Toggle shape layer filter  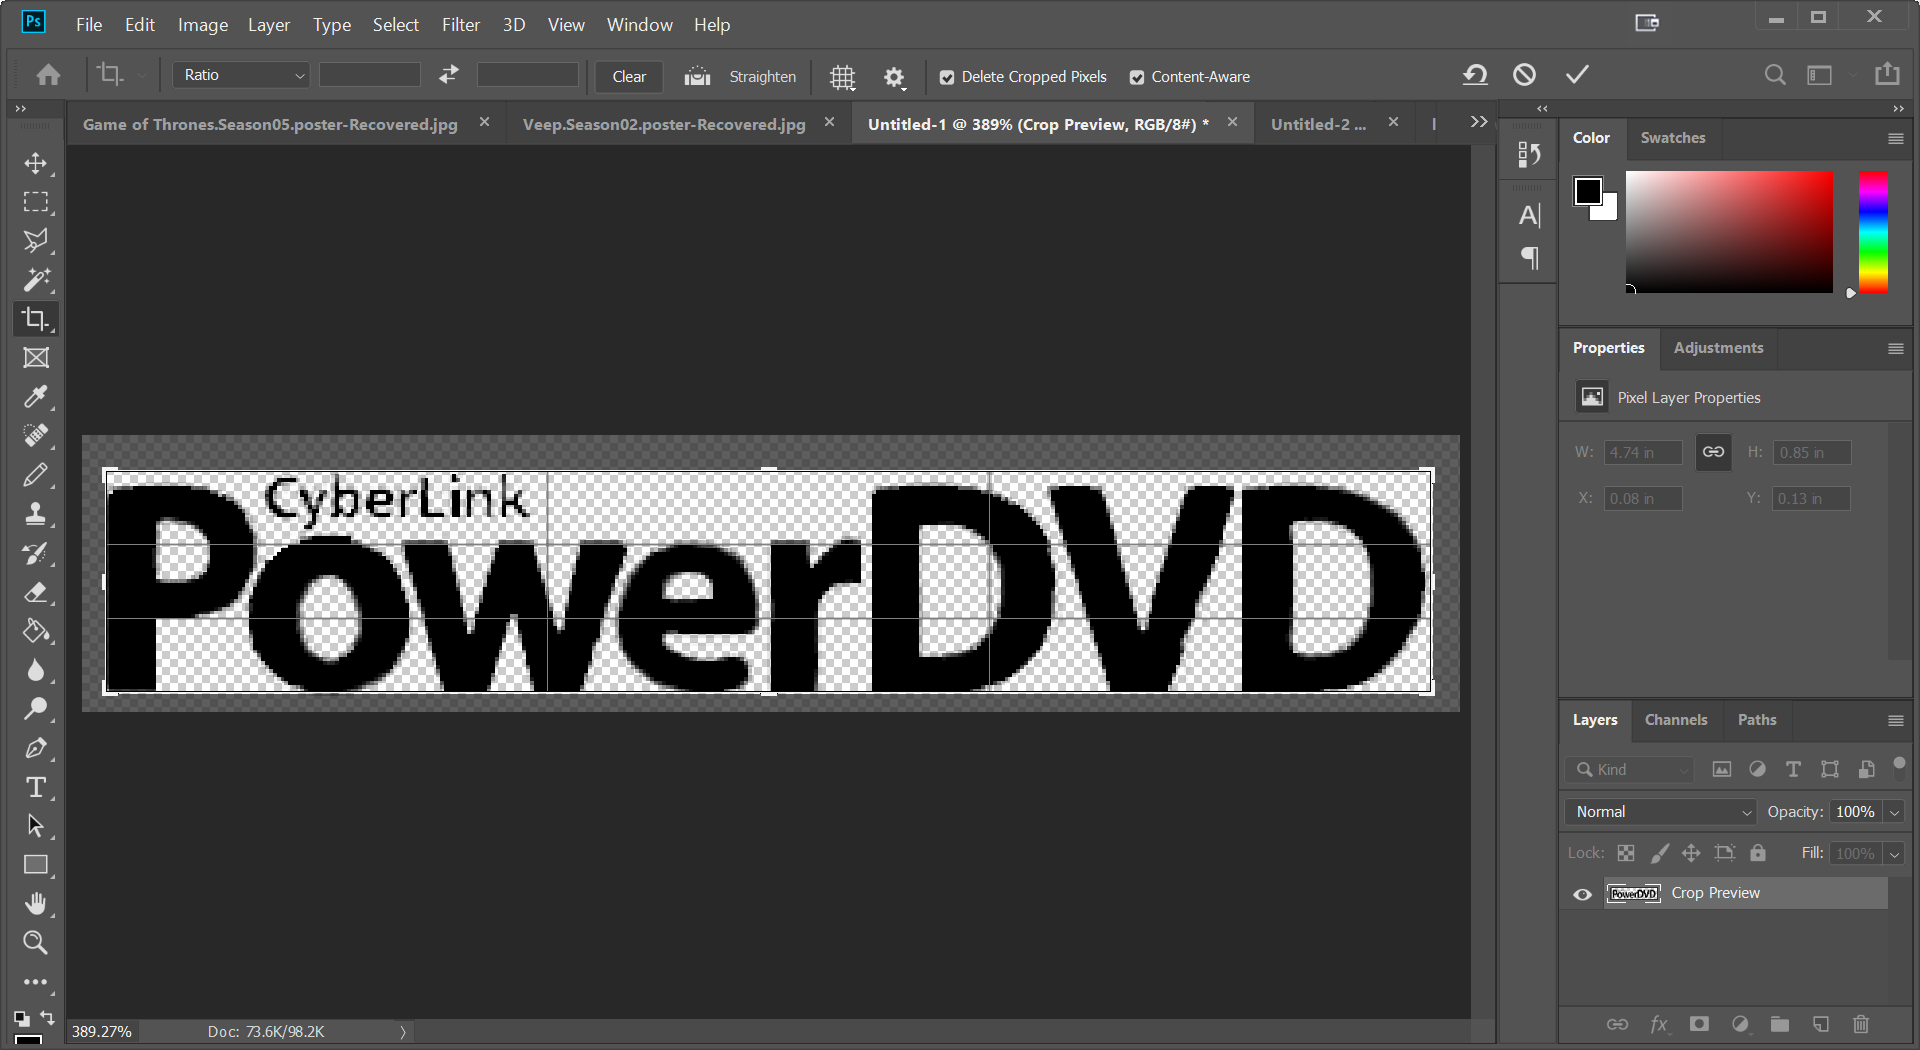1830,769
